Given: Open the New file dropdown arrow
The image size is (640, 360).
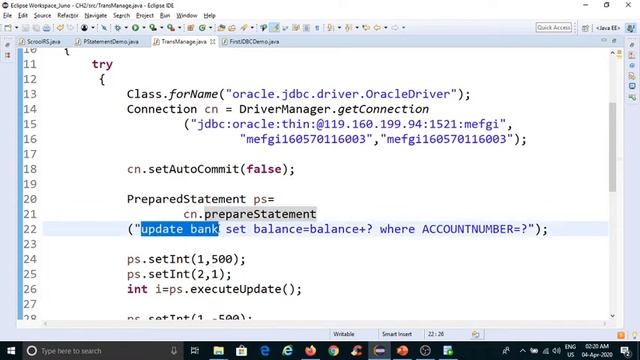Looking at the screenshot, I should [17, 28].
